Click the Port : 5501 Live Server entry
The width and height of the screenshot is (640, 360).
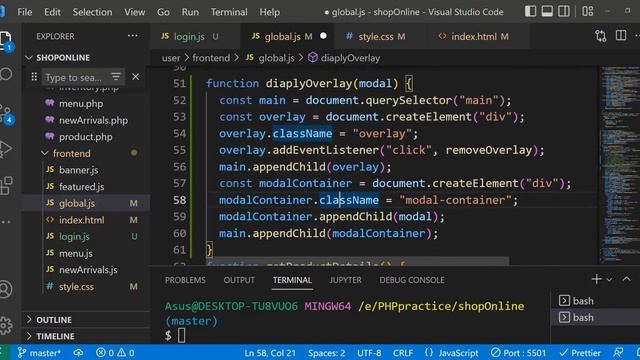tap(518, 353)
